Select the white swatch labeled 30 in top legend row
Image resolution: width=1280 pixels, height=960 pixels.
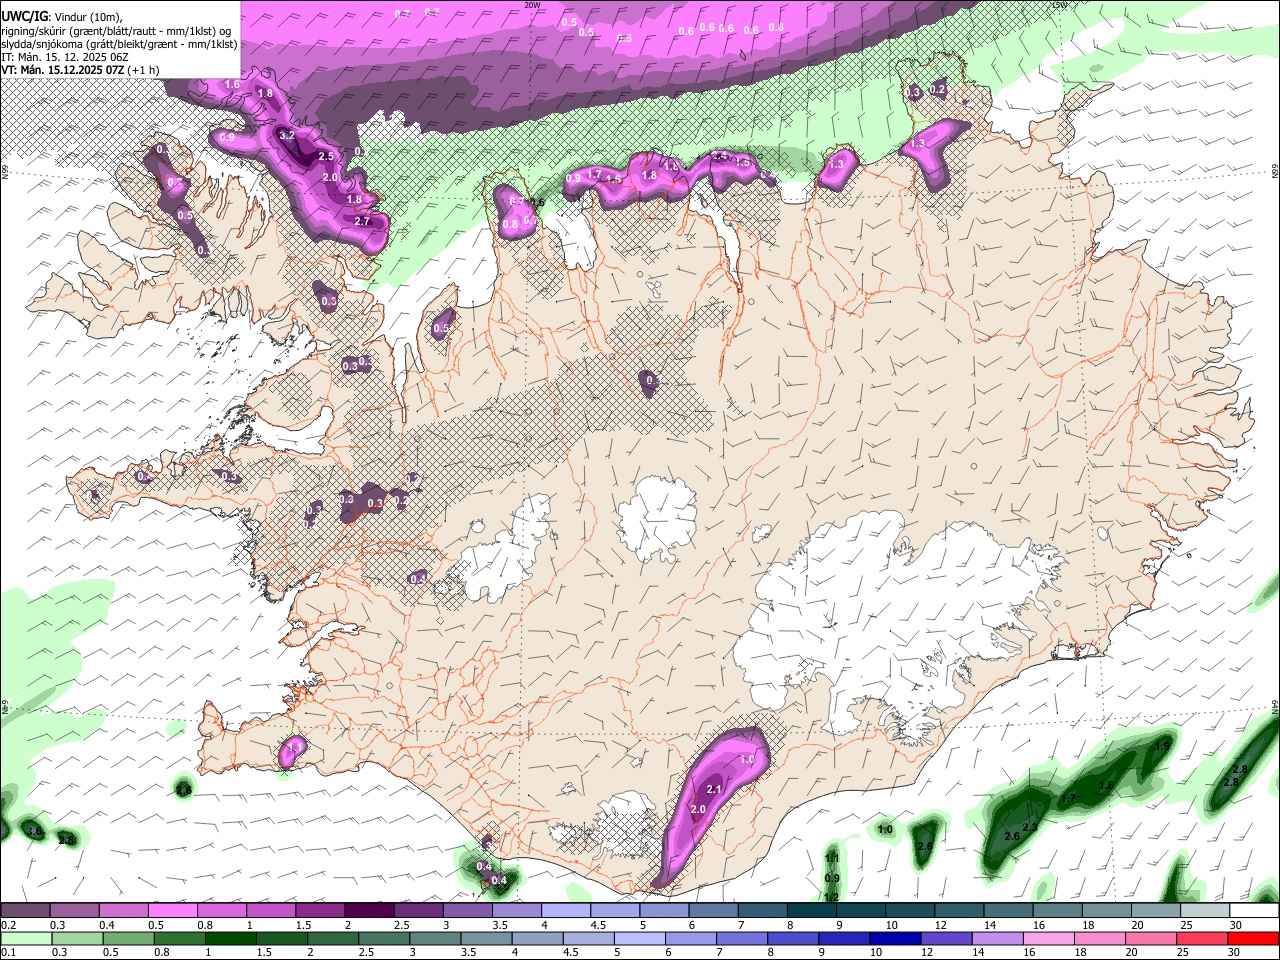point(1254,911)
